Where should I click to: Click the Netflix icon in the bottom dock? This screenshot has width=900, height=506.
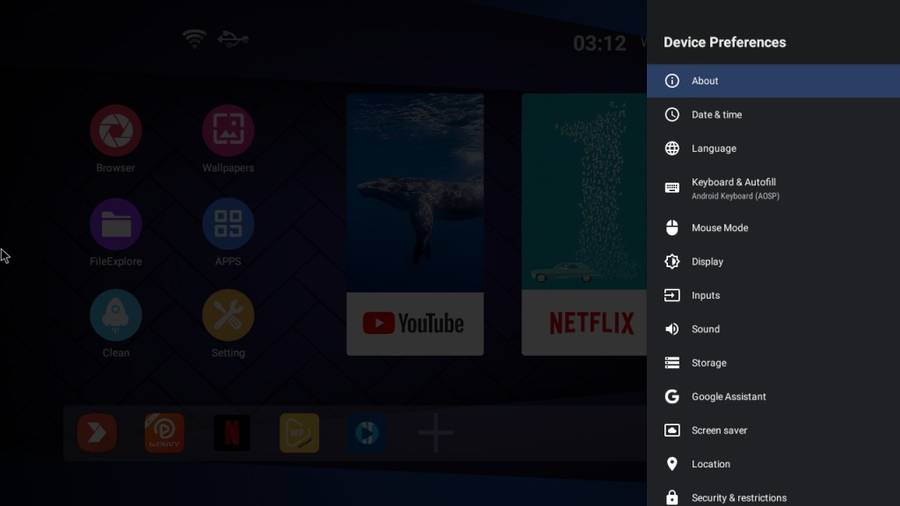232,433
